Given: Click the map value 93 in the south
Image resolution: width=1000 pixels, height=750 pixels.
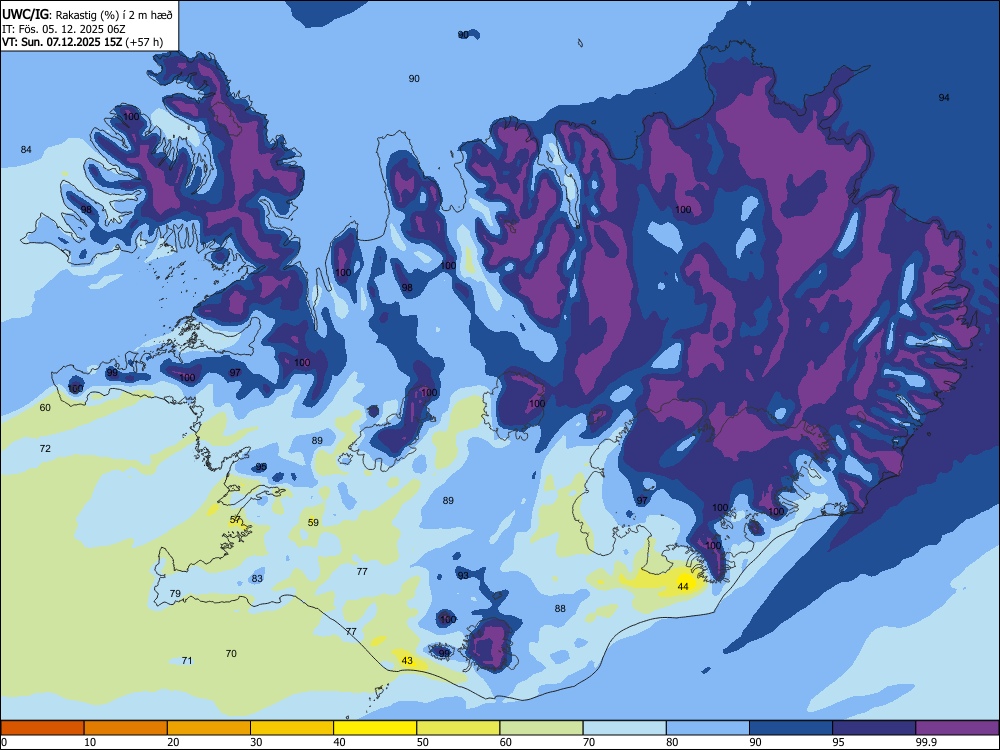Looking at the screenshot, I should point(463,575).
